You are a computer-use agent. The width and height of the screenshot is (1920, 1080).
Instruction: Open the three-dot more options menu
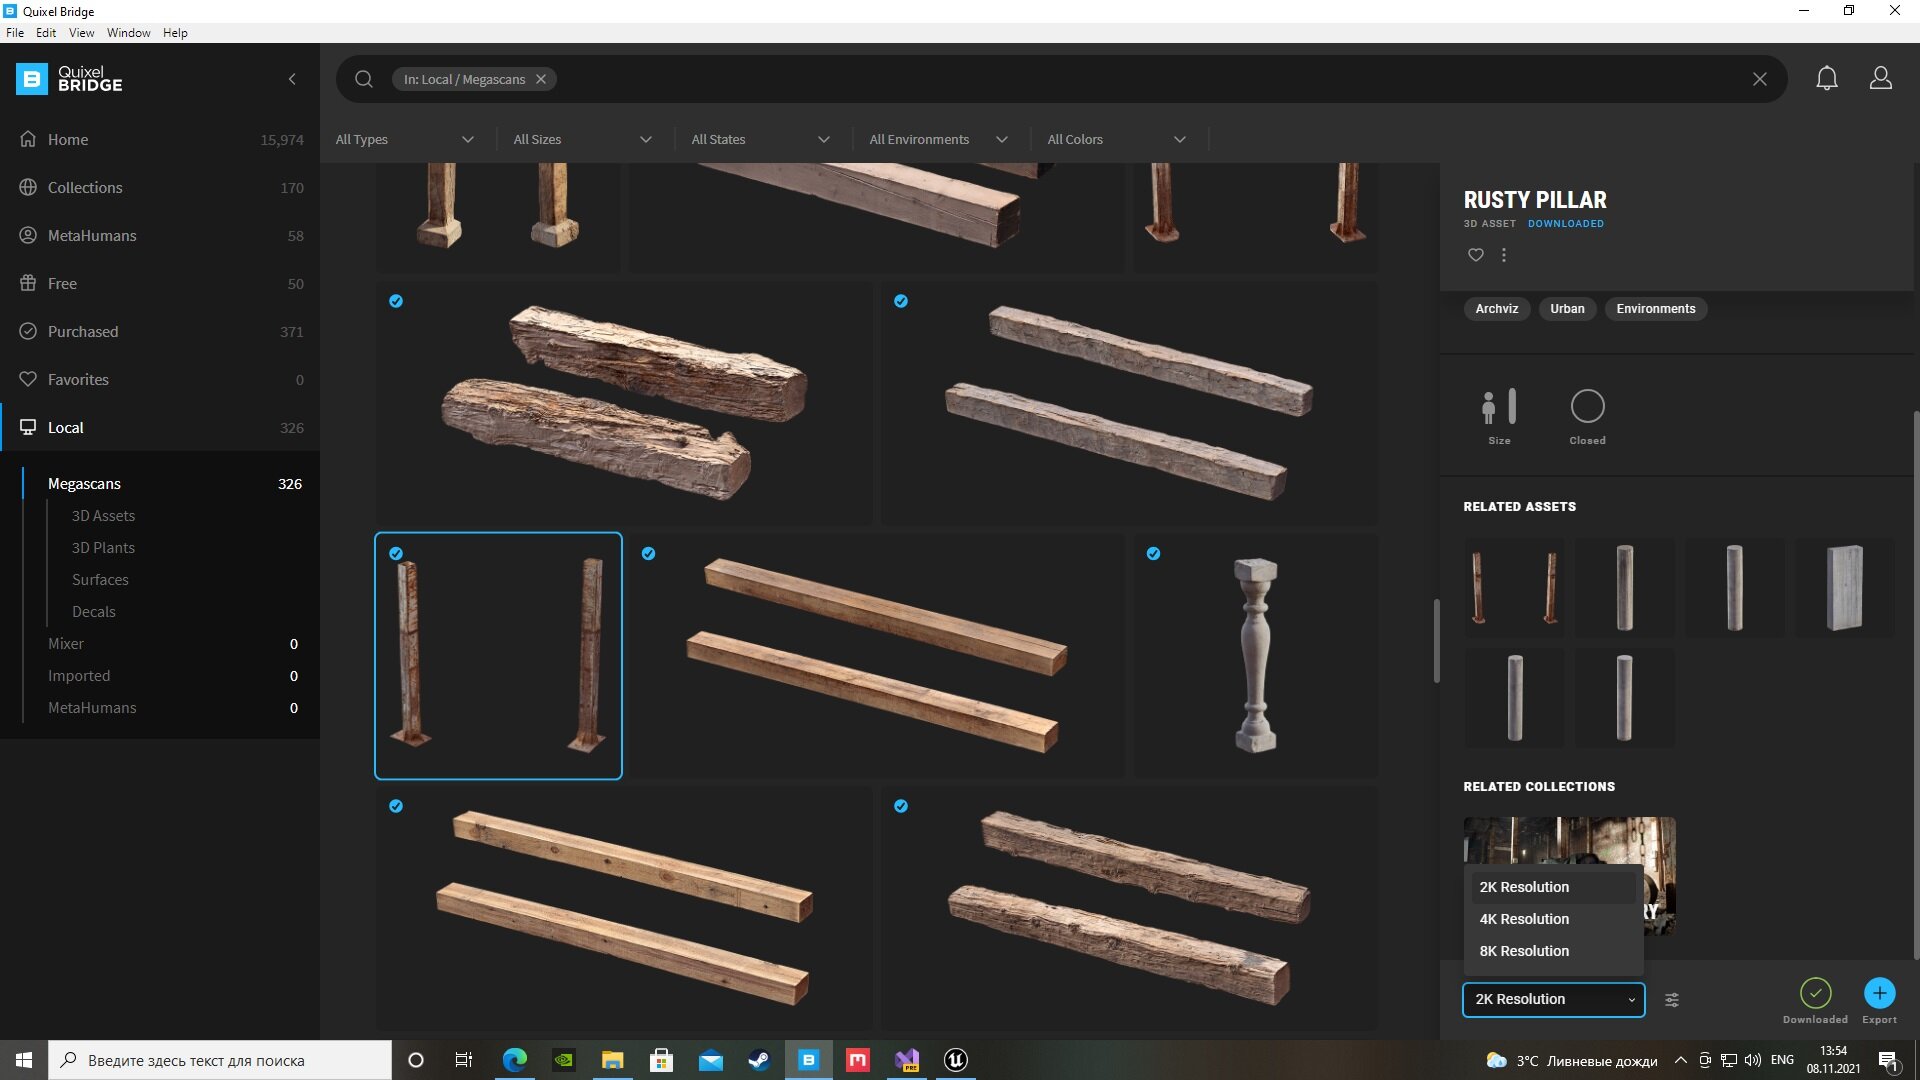point(1504,255)
